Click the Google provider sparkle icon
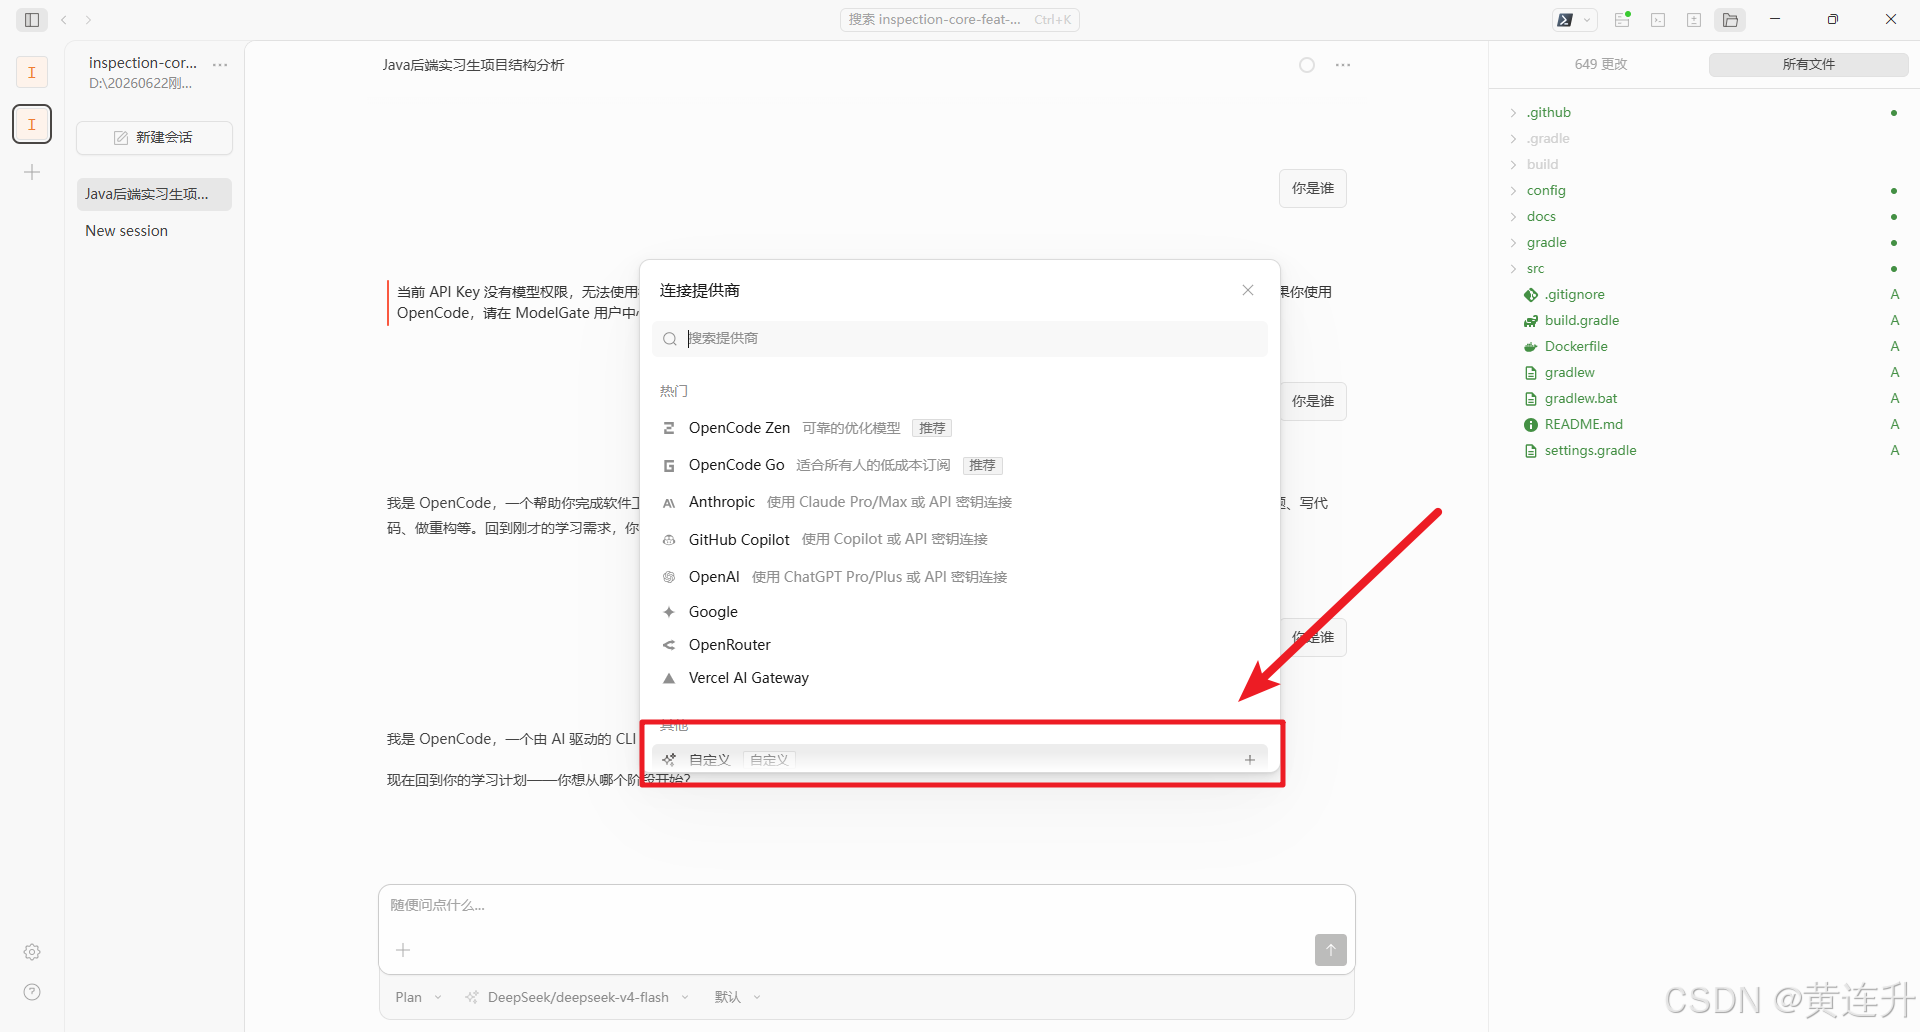Image resolution: width=1920 pixels, height=1032 pixels. [x=669, y=612]
